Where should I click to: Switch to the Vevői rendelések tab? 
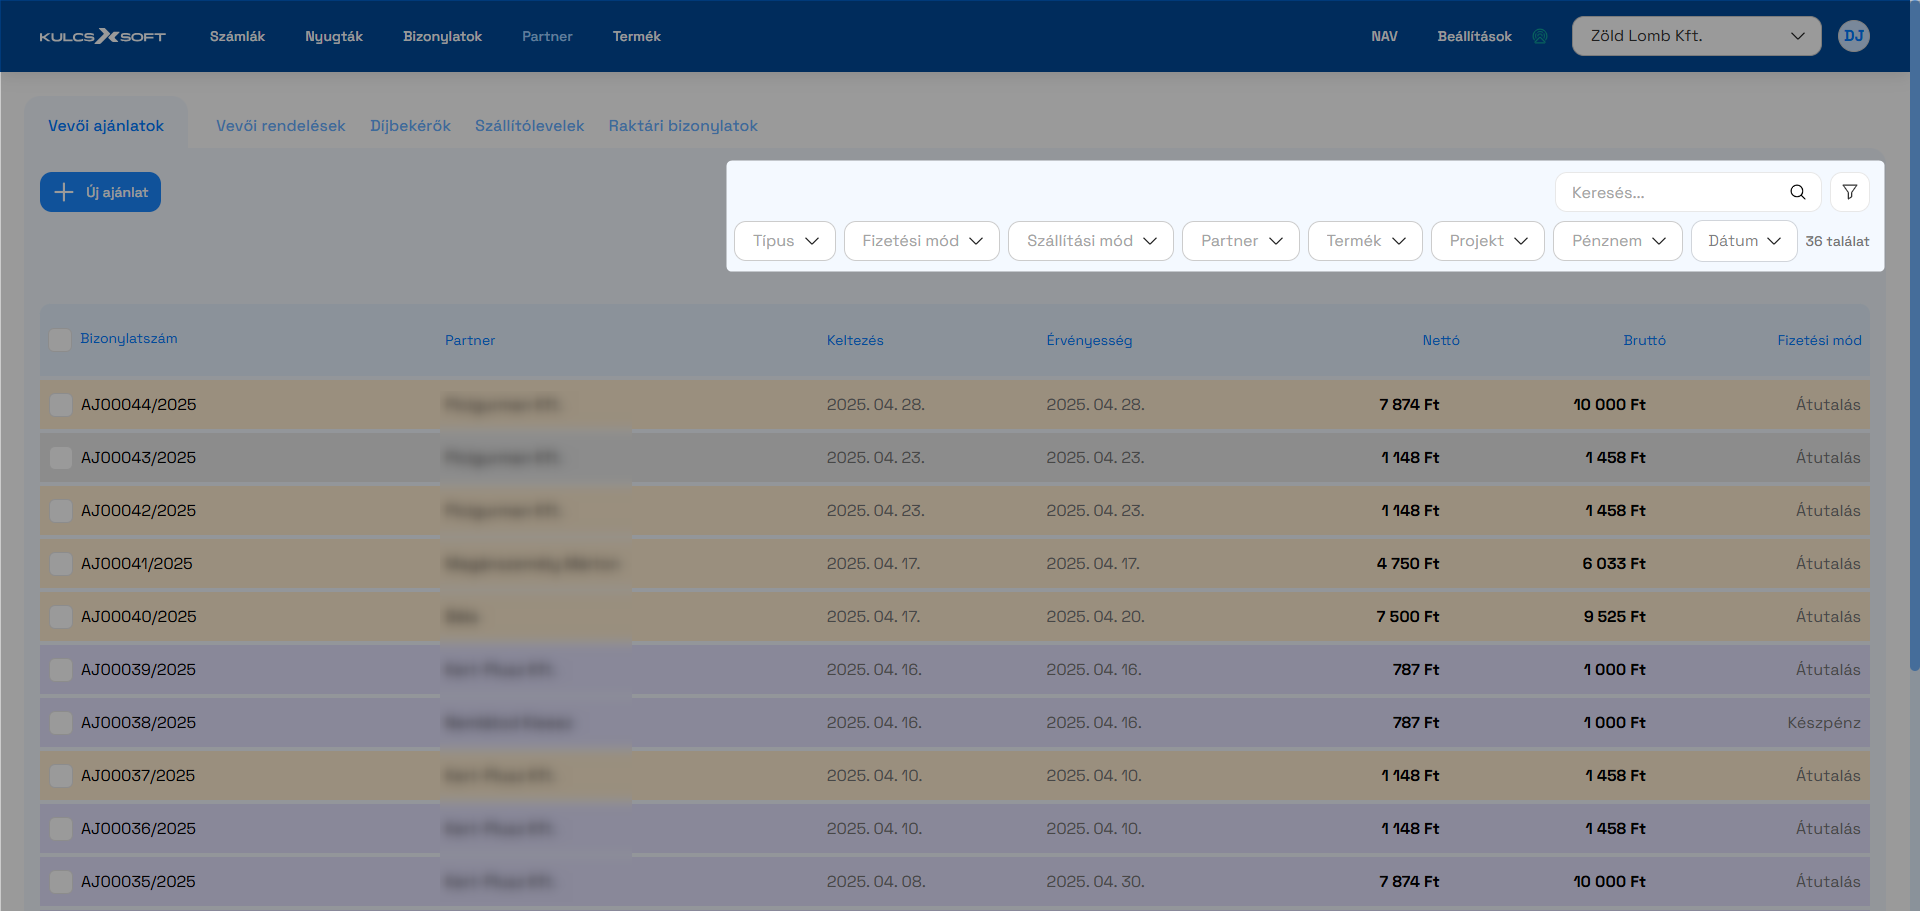pyautogui.click(x=281, y=126)
